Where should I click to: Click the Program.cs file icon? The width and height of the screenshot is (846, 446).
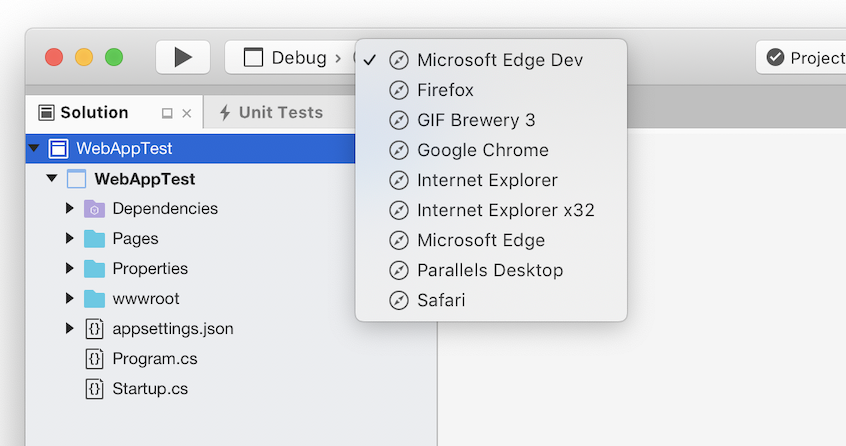pos(95,359)
